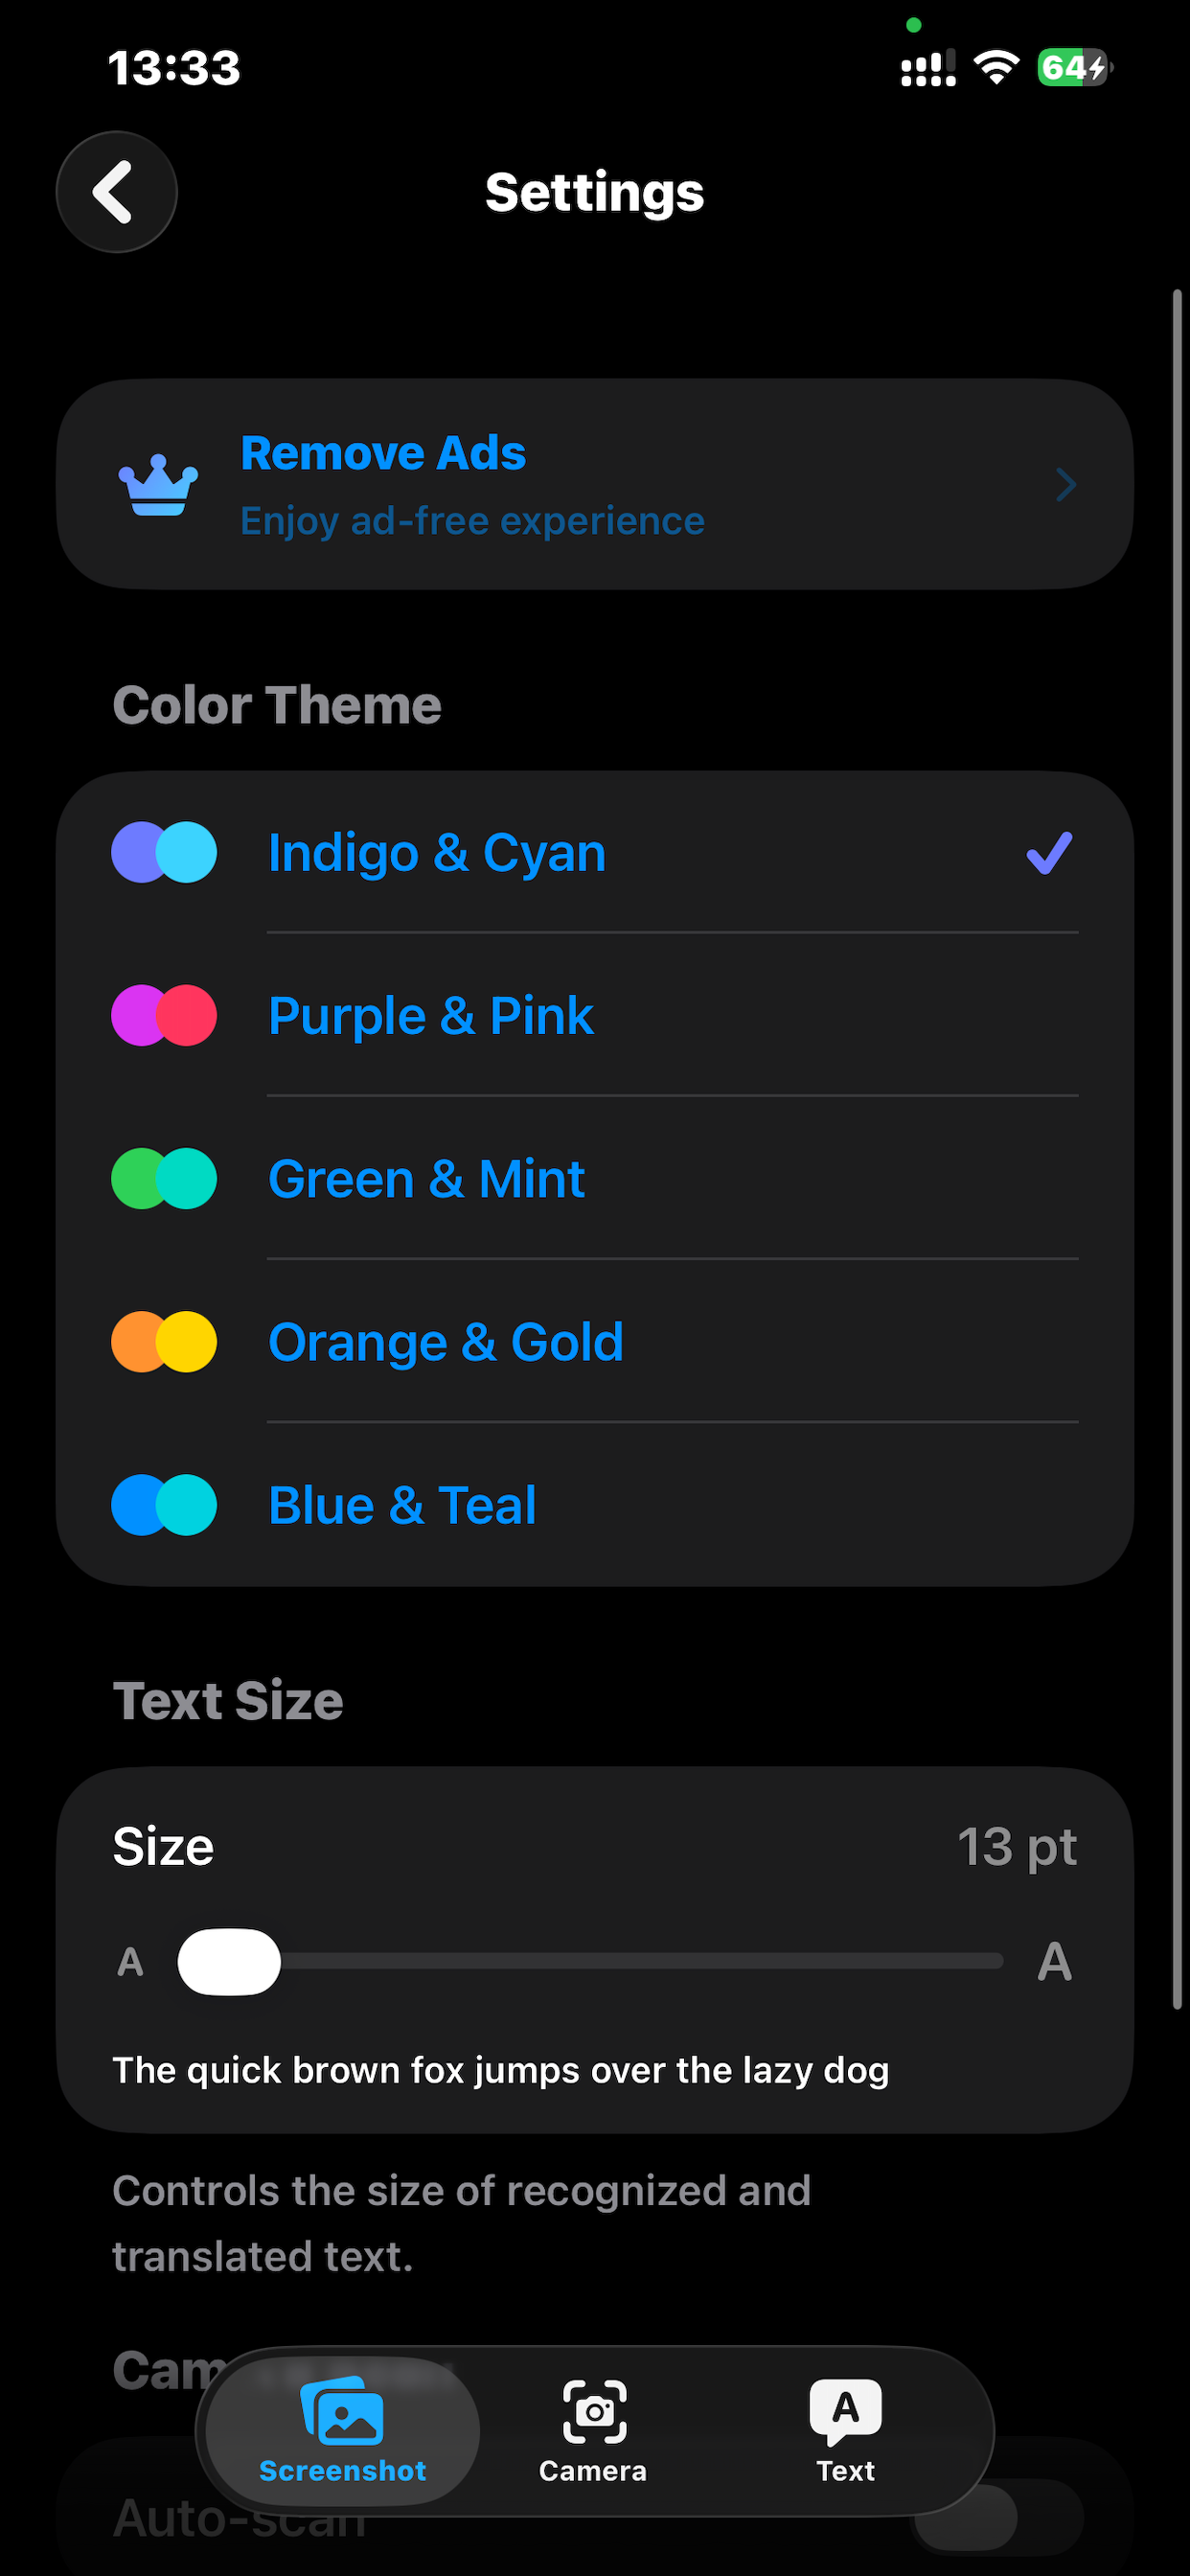Click the small A icon on the slider
Image resolution: width=1190 pixels, height=2576 pixels.
pos(130,1962)
